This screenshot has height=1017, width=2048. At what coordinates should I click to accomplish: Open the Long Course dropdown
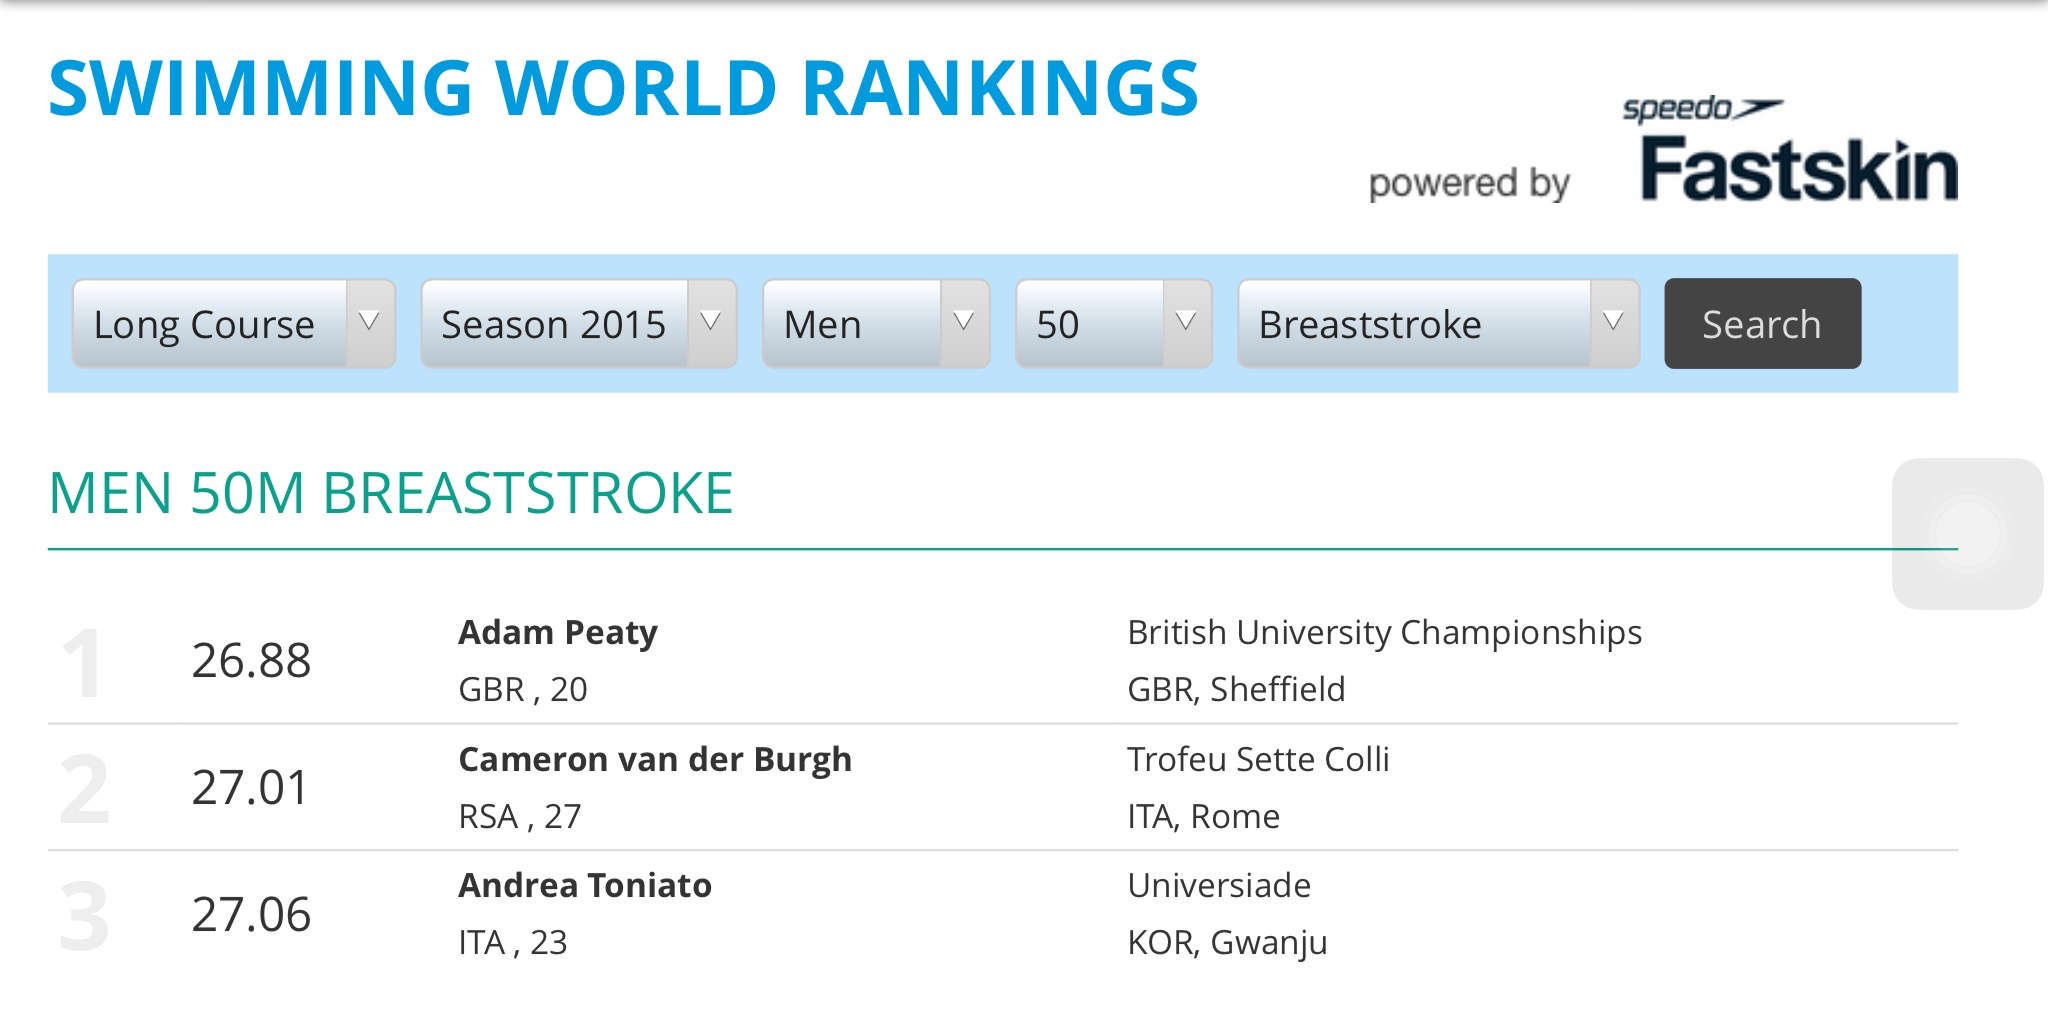click(x=234, y=324)
